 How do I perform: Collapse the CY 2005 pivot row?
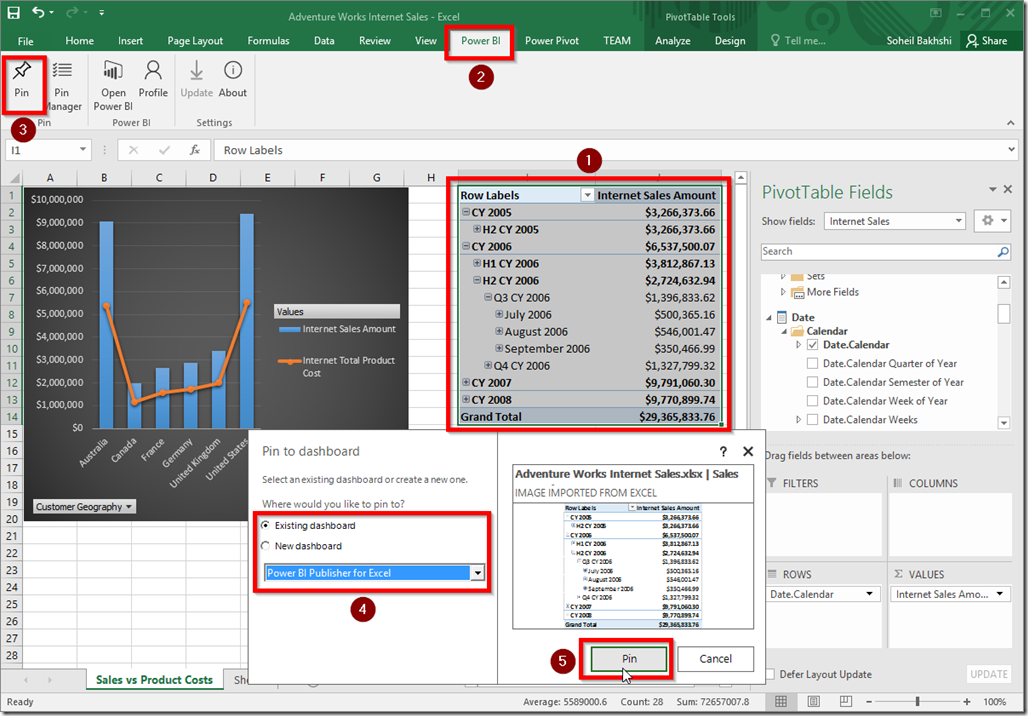click(466, 212)
